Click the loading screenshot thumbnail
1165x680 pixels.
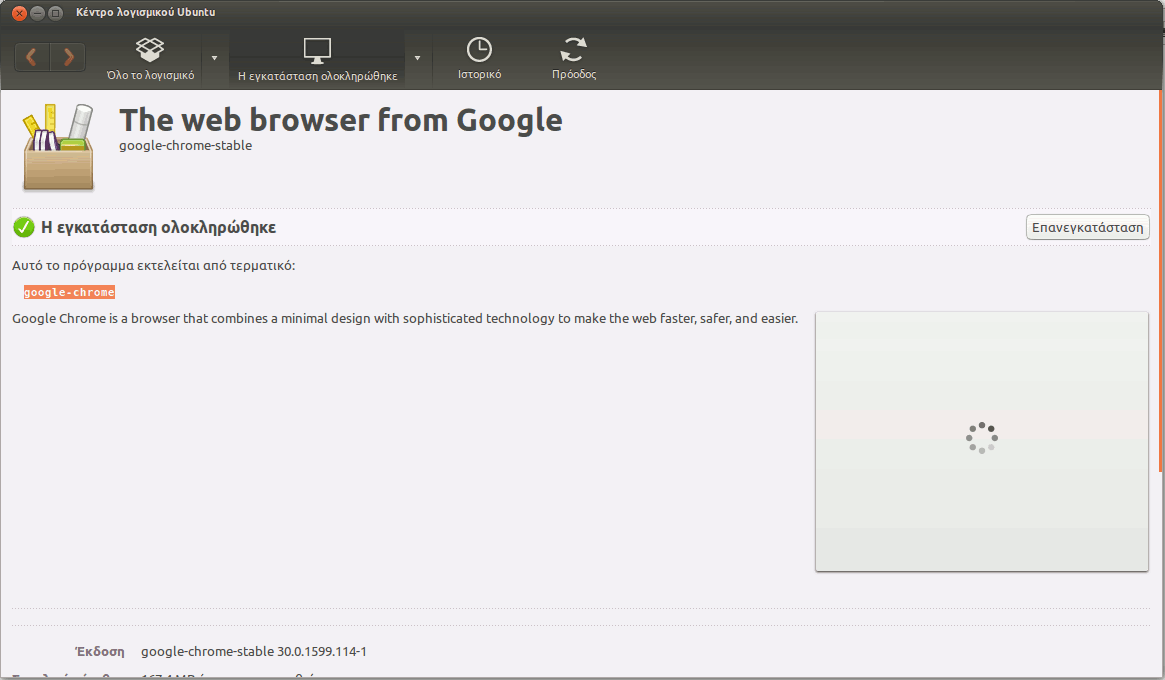[x=981, y=441]
